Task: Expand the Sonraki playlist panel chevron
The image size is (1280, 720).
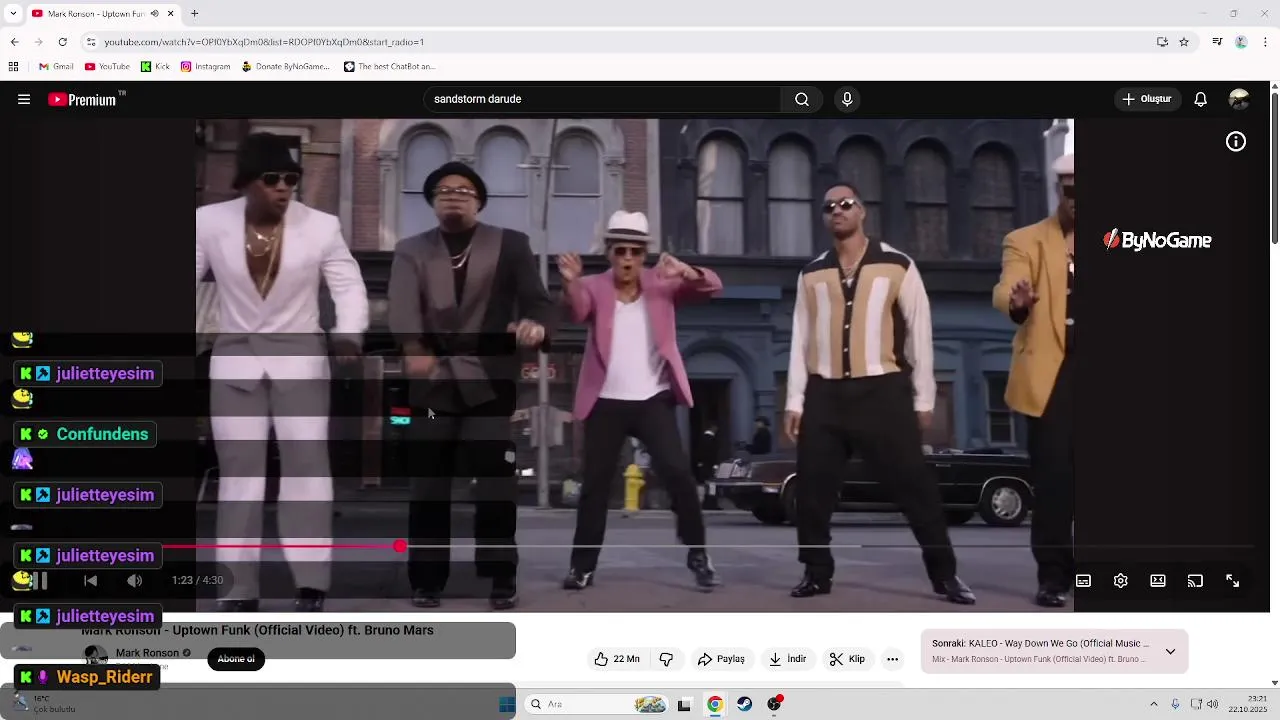Action: [1170, 652]
